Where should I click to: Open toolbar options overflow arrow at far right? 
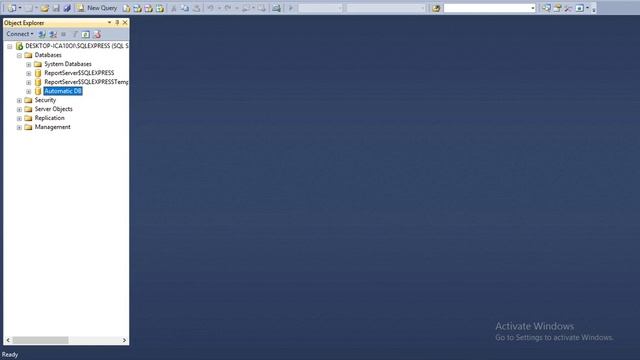point(594,9)
